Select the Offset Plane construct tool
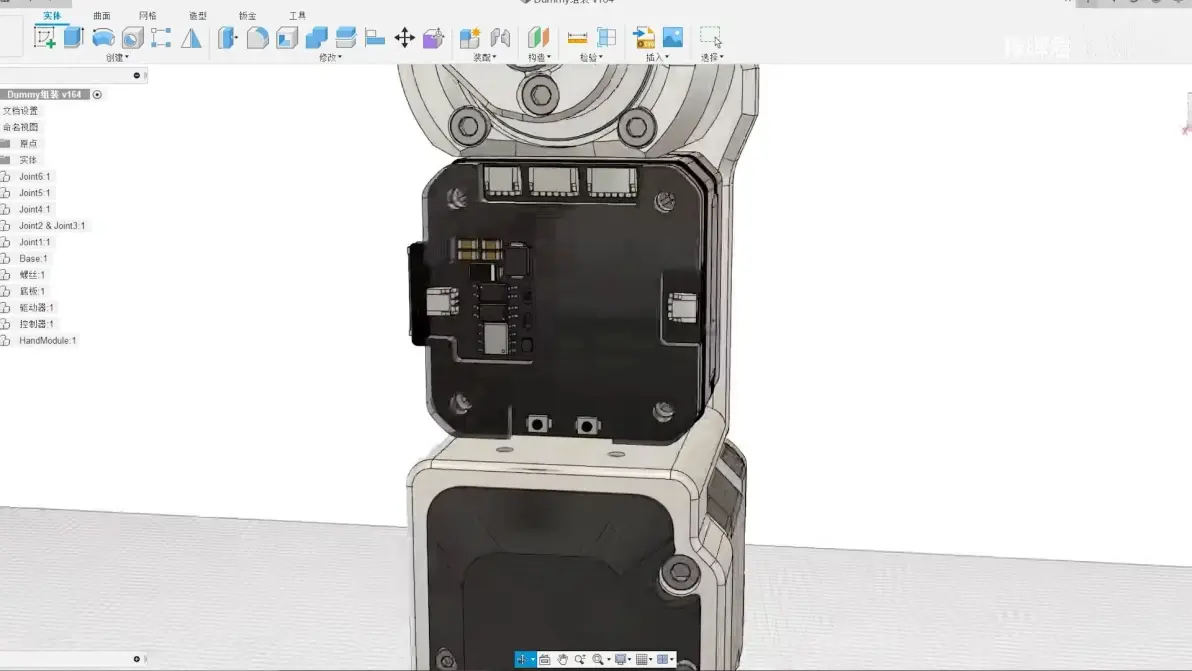This screenshot has height=671, width=1192. tap(538, 37)
